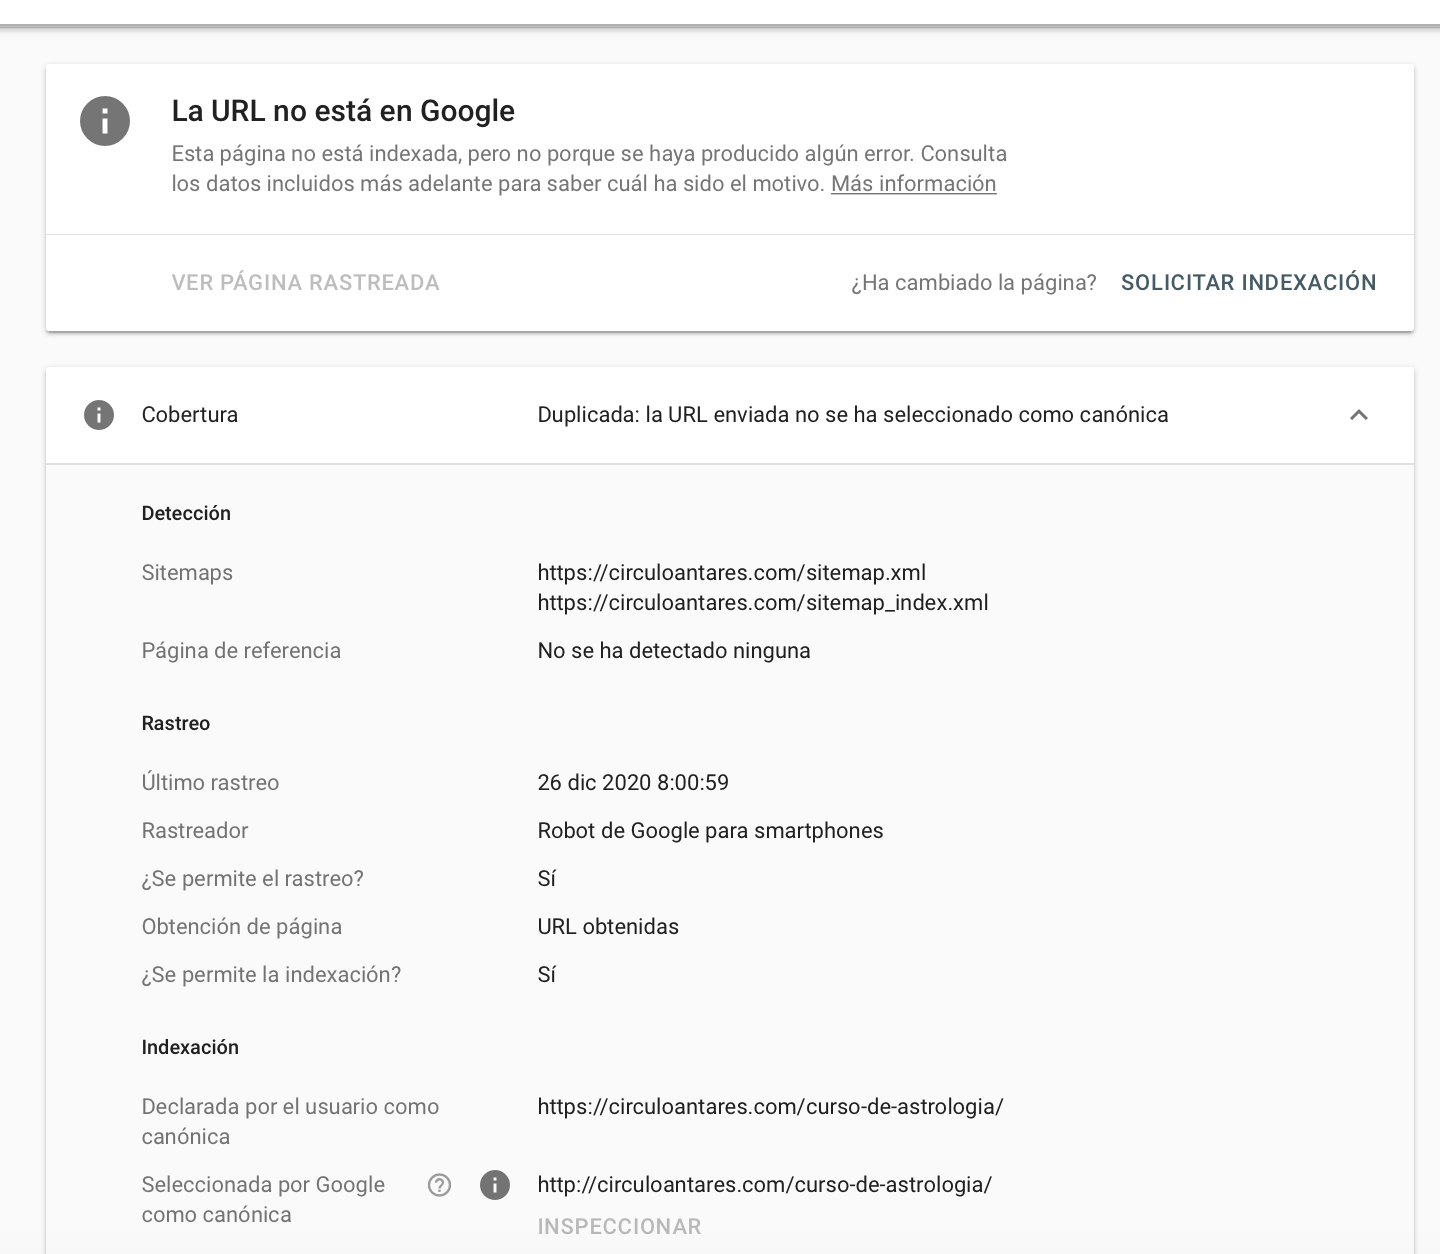1440x1254 pixels.
Task: Select the sitemap.xml URL text
Action: [732, 573]
